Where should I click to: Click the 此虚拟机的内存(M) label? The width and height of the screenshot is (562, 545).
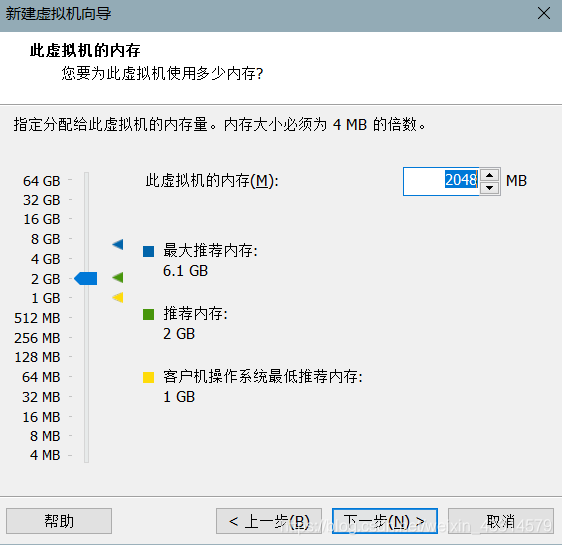click(x=212, y=181)
